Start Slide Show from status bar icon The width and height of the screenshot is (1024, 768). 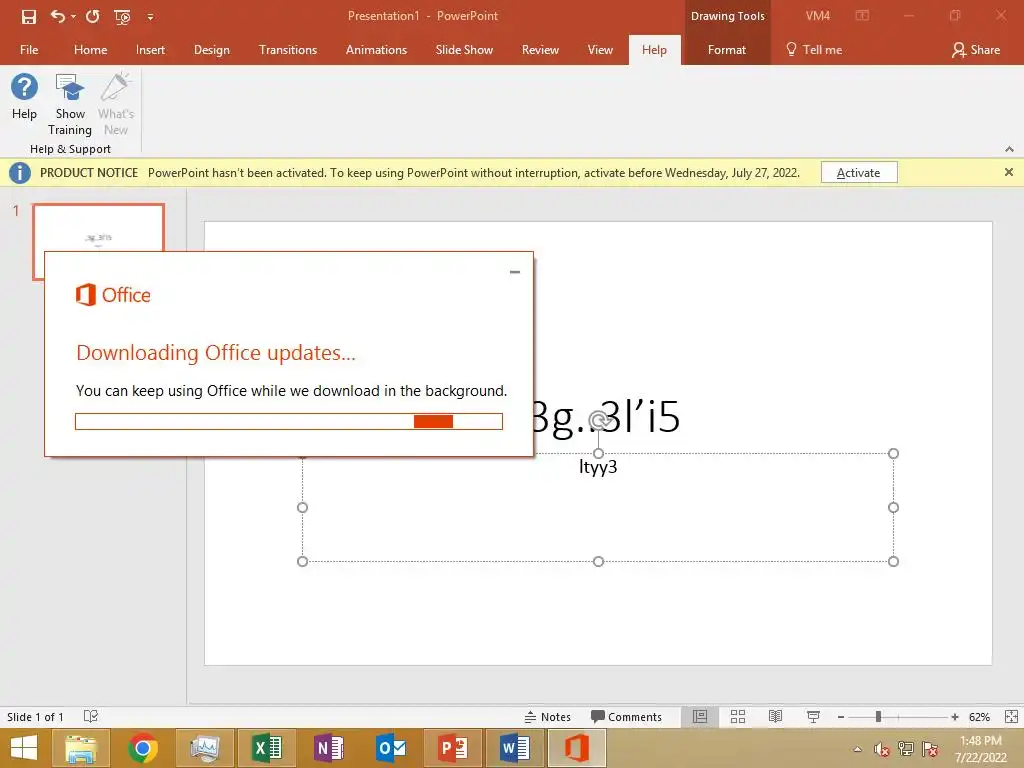pyautogui.click(x=813, y=717)
